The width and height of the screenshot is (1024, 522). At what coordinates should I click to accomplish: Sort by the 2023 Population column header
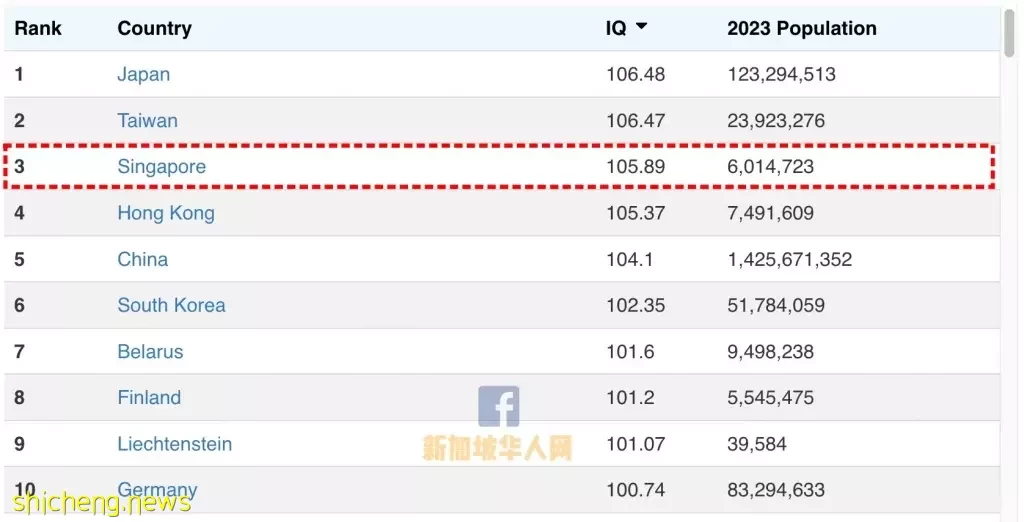pos(802,28)
